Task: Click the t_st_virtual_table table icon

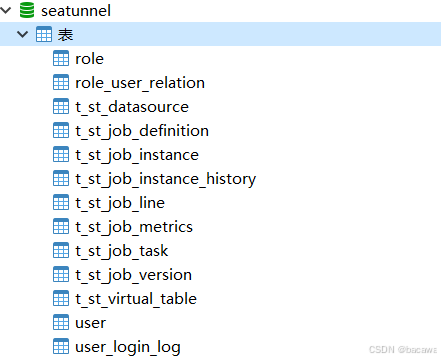Action: point(61,298)
